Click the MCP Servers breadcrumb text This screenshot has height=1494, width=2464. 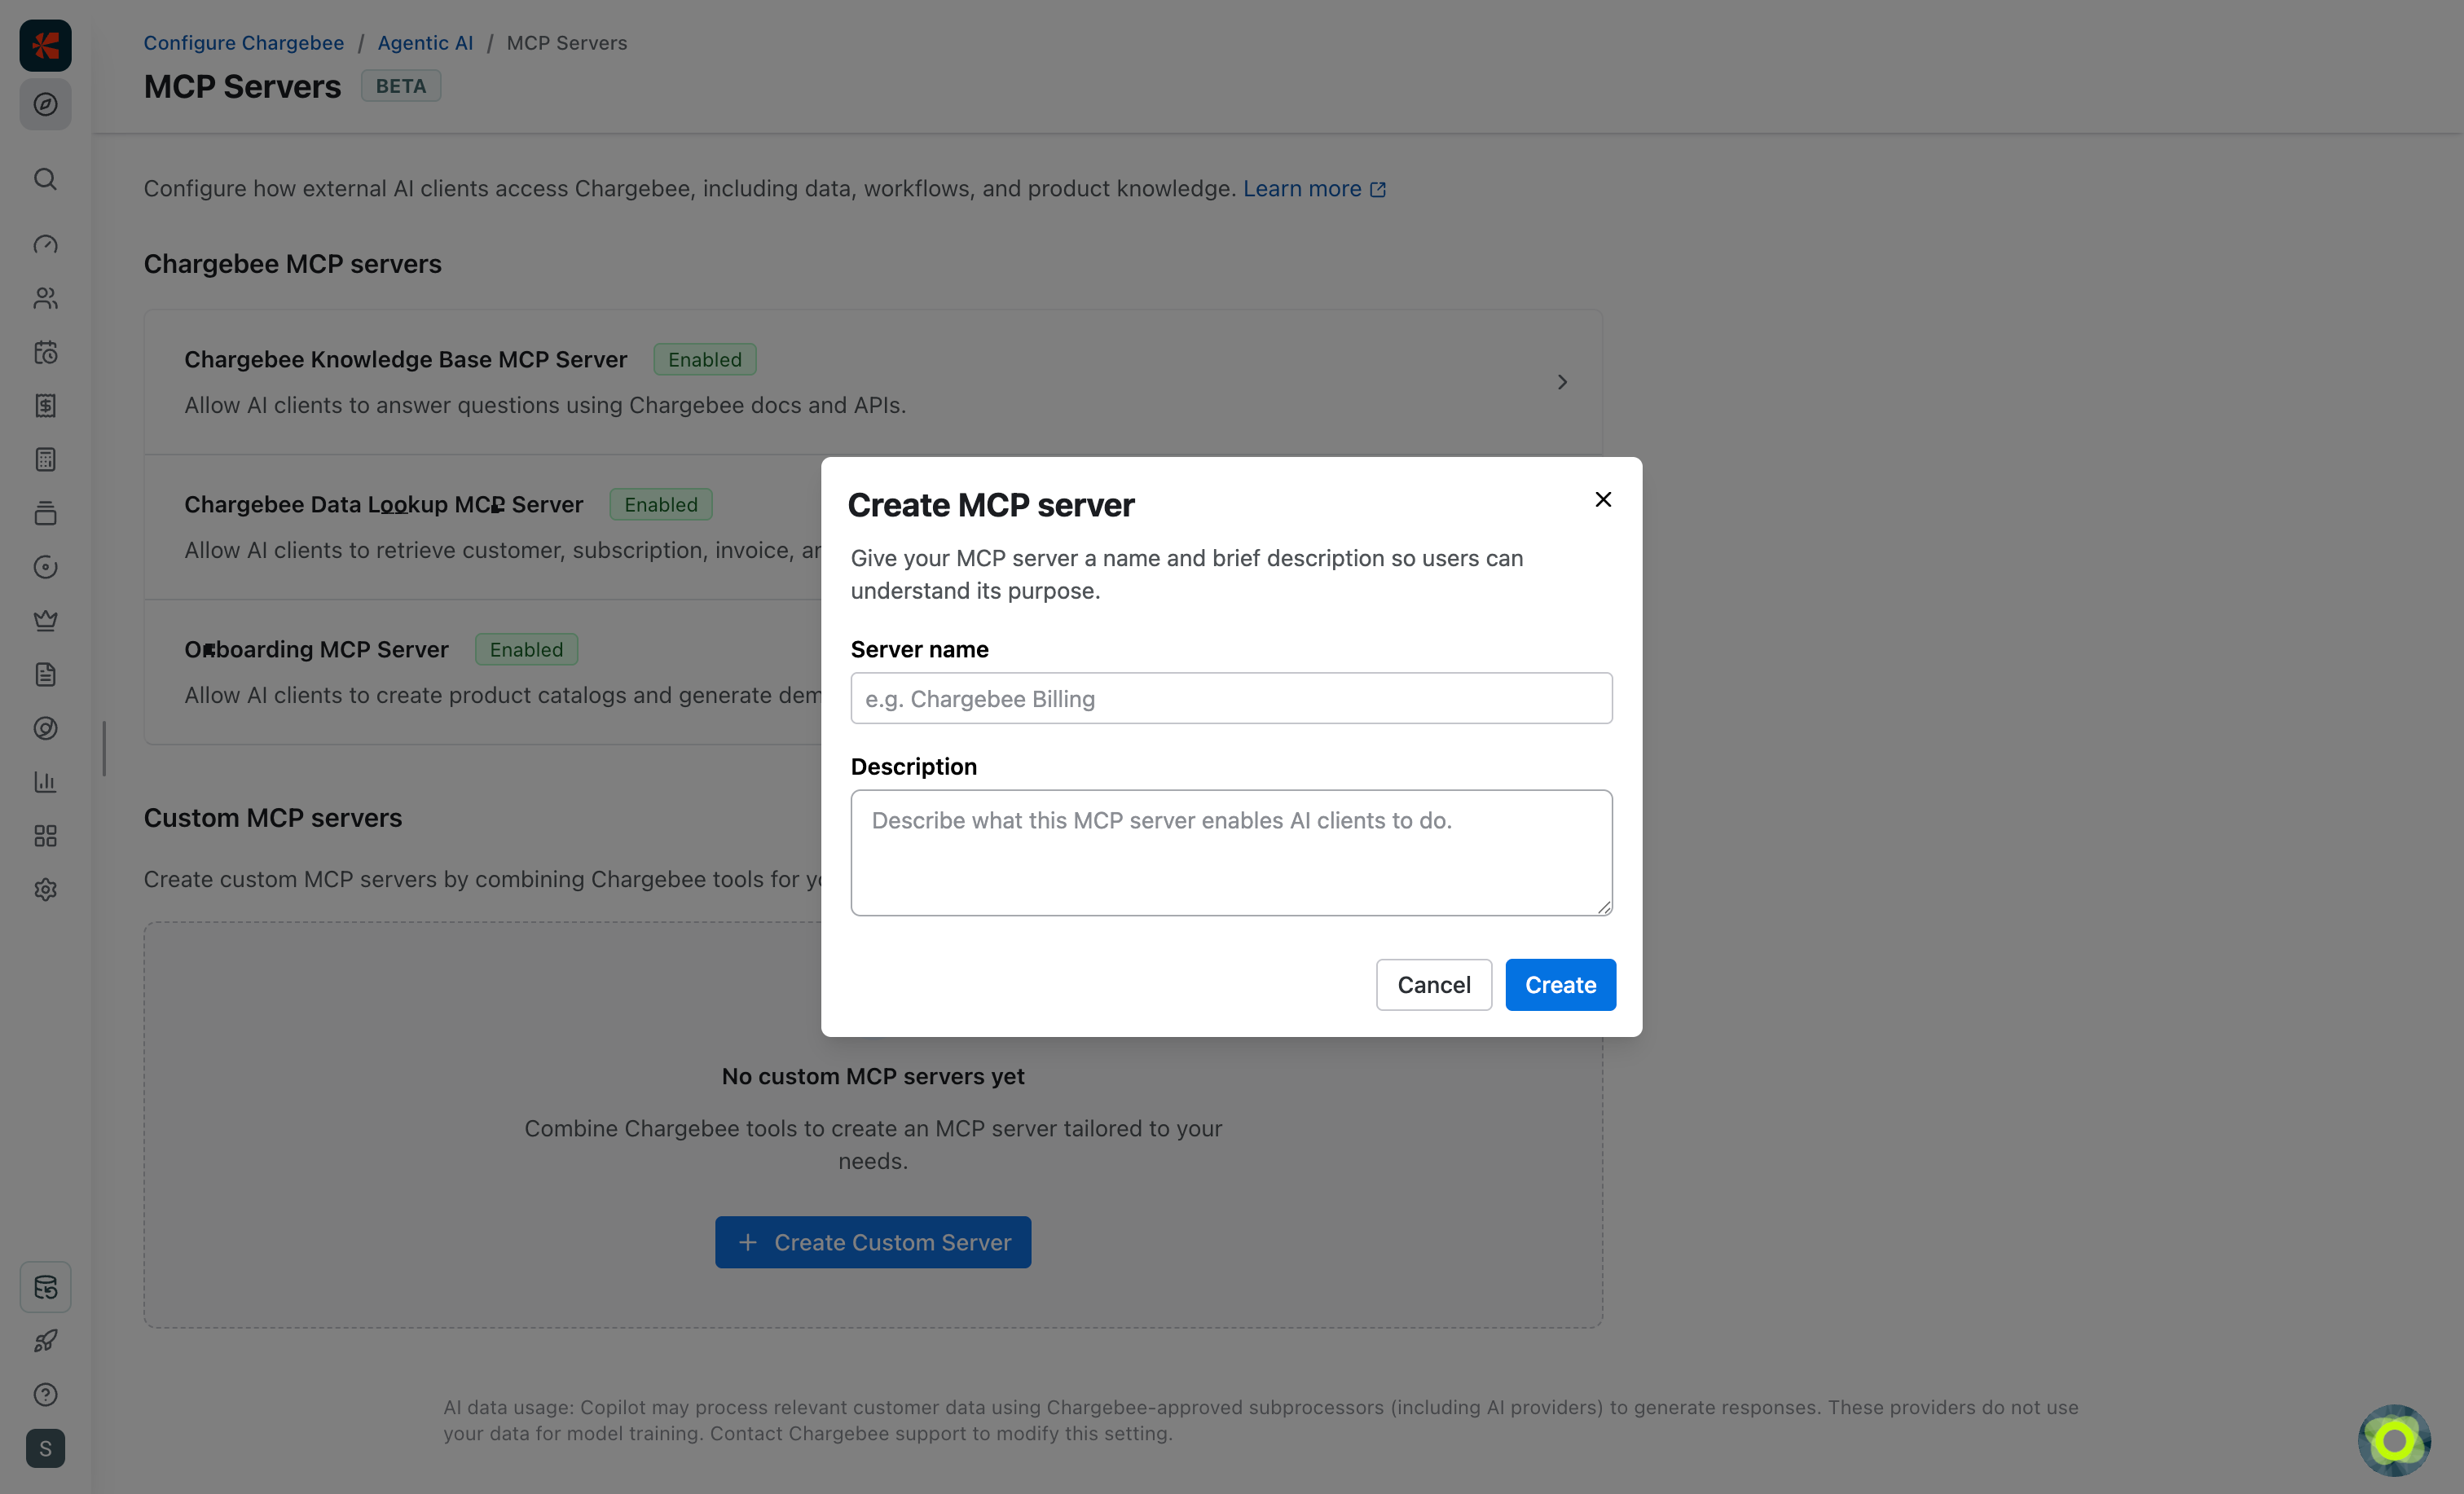(x=567, y=43)
